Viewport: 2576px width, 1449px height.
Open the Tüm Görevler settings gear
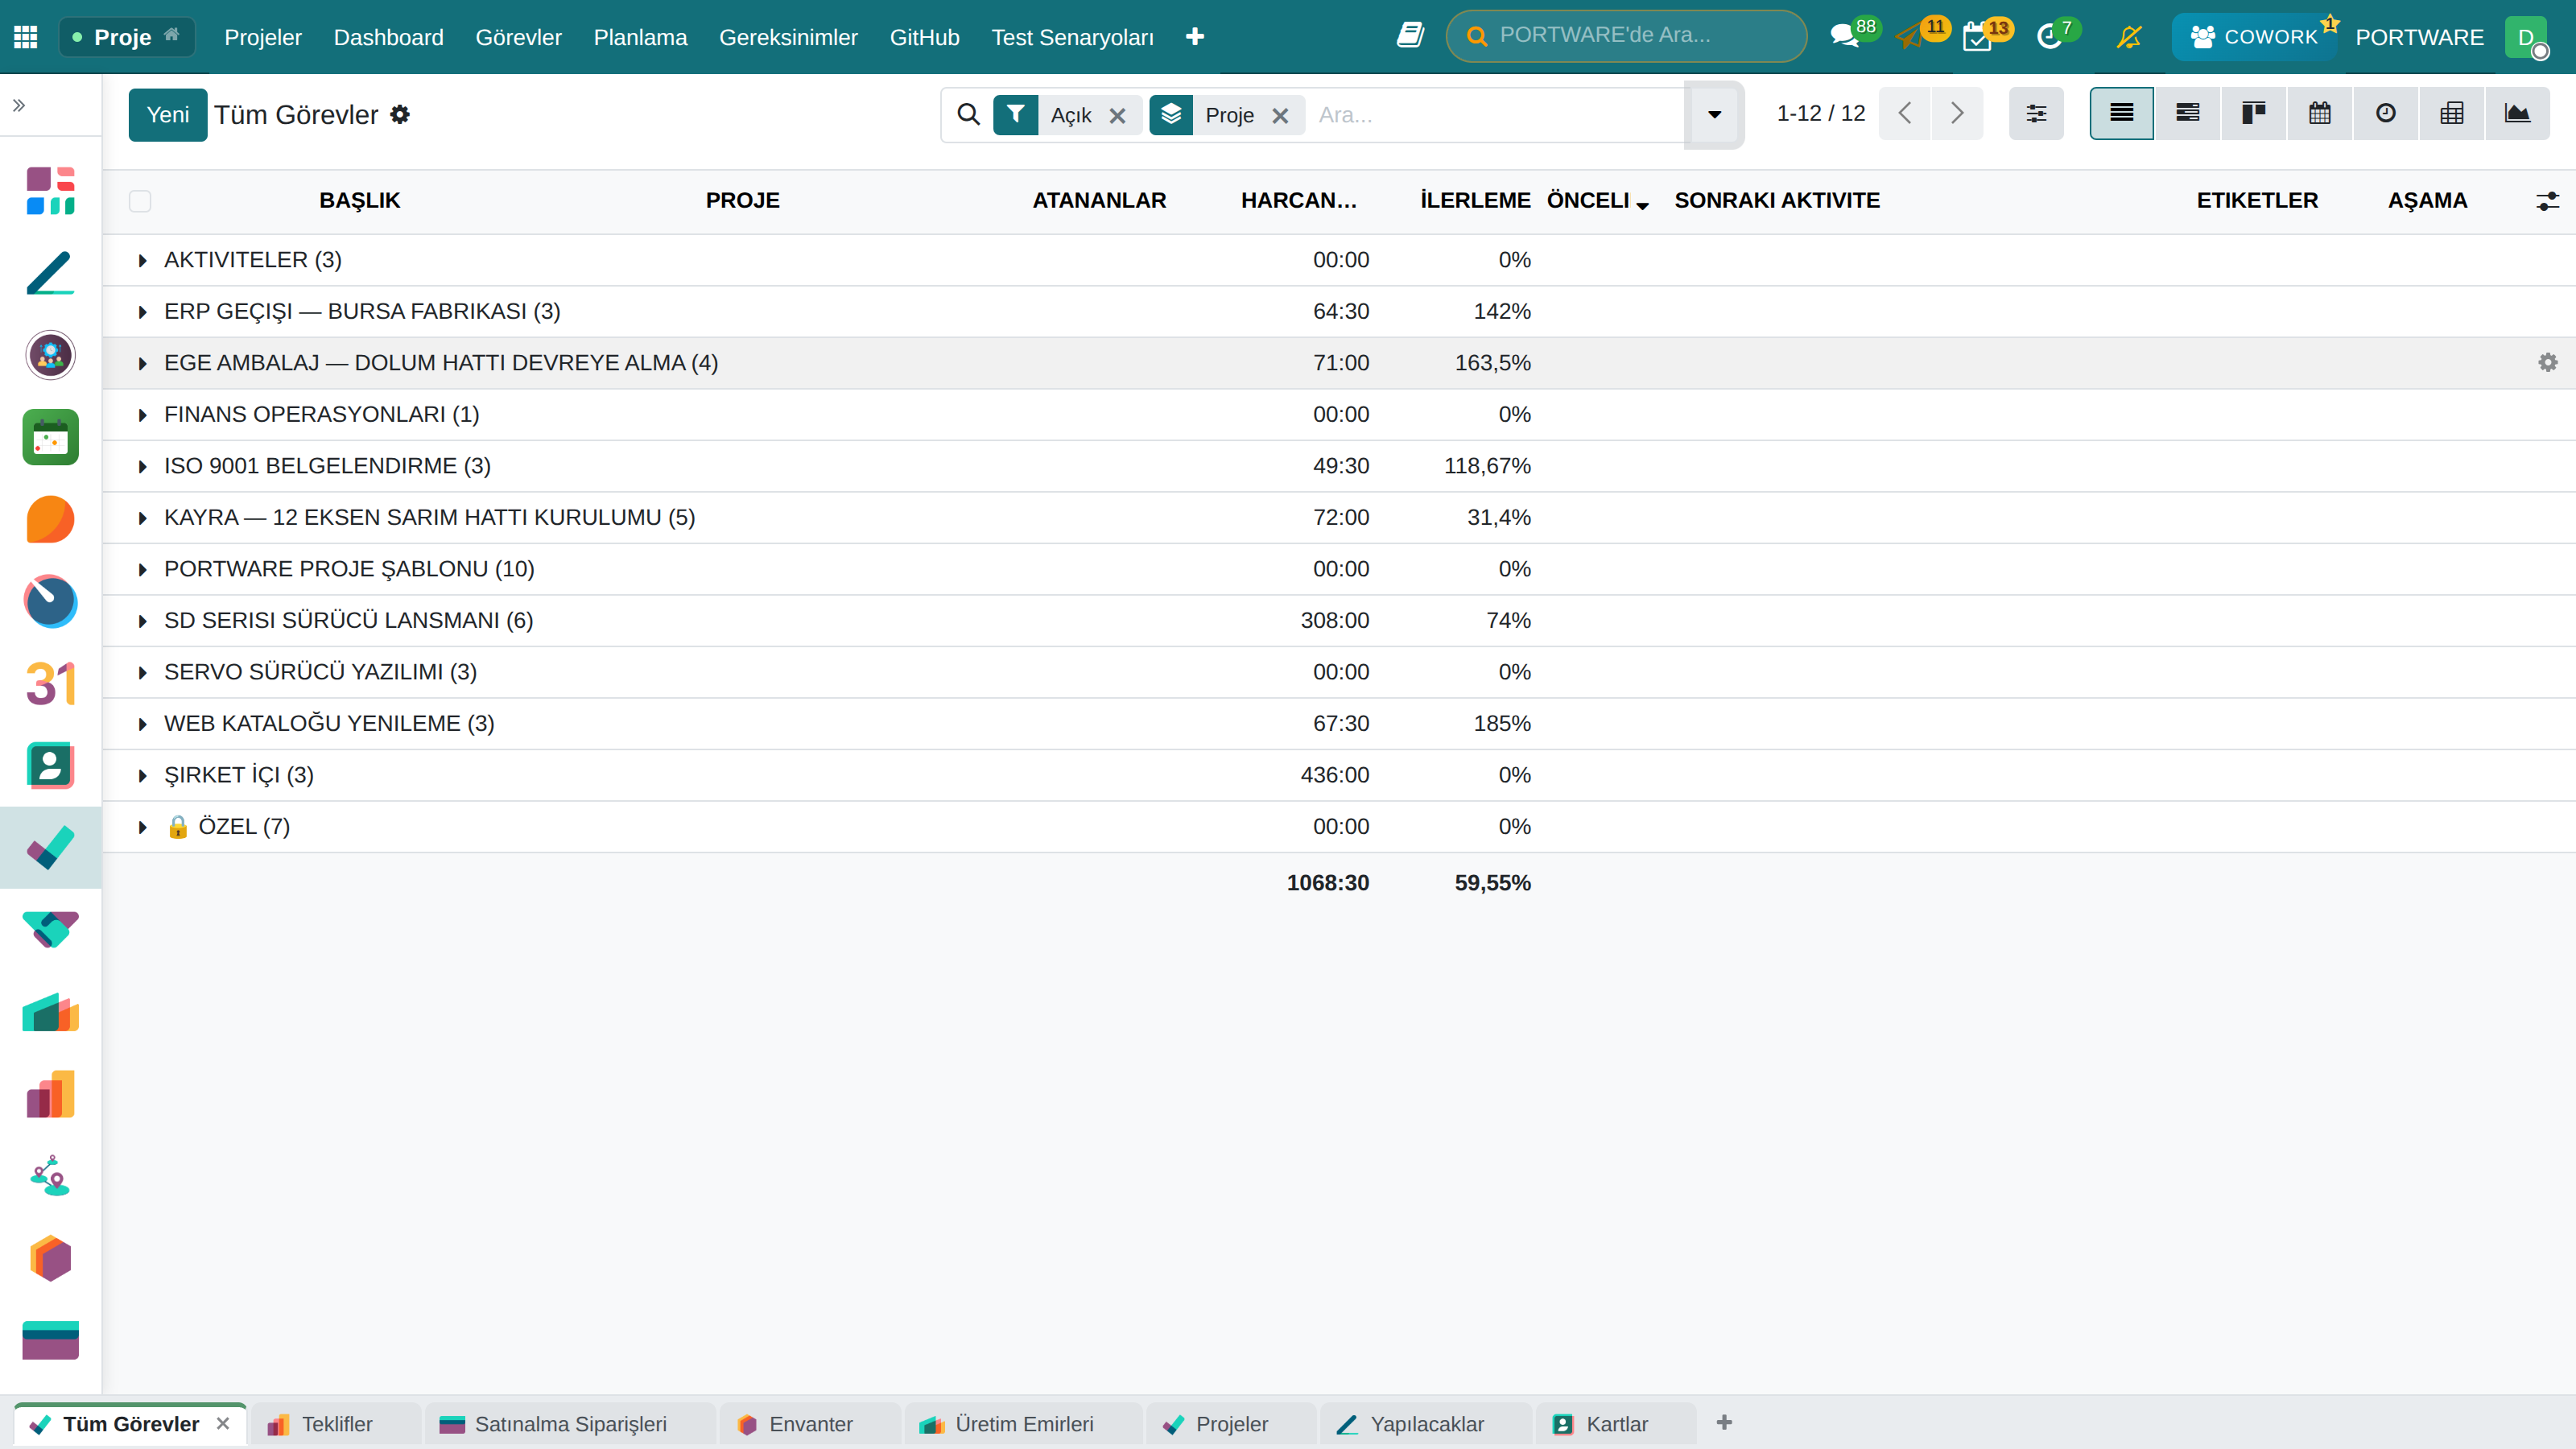(x=400, y=115)
